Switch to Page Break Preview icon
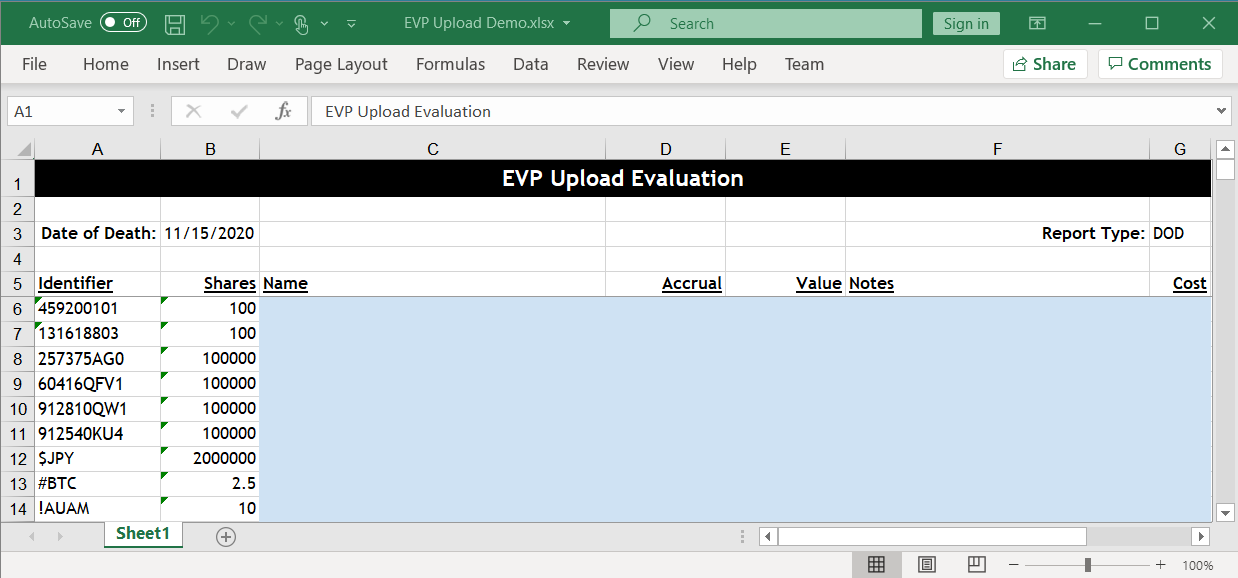Viewport: 1238px width, 578px height. tap(977, 565)
